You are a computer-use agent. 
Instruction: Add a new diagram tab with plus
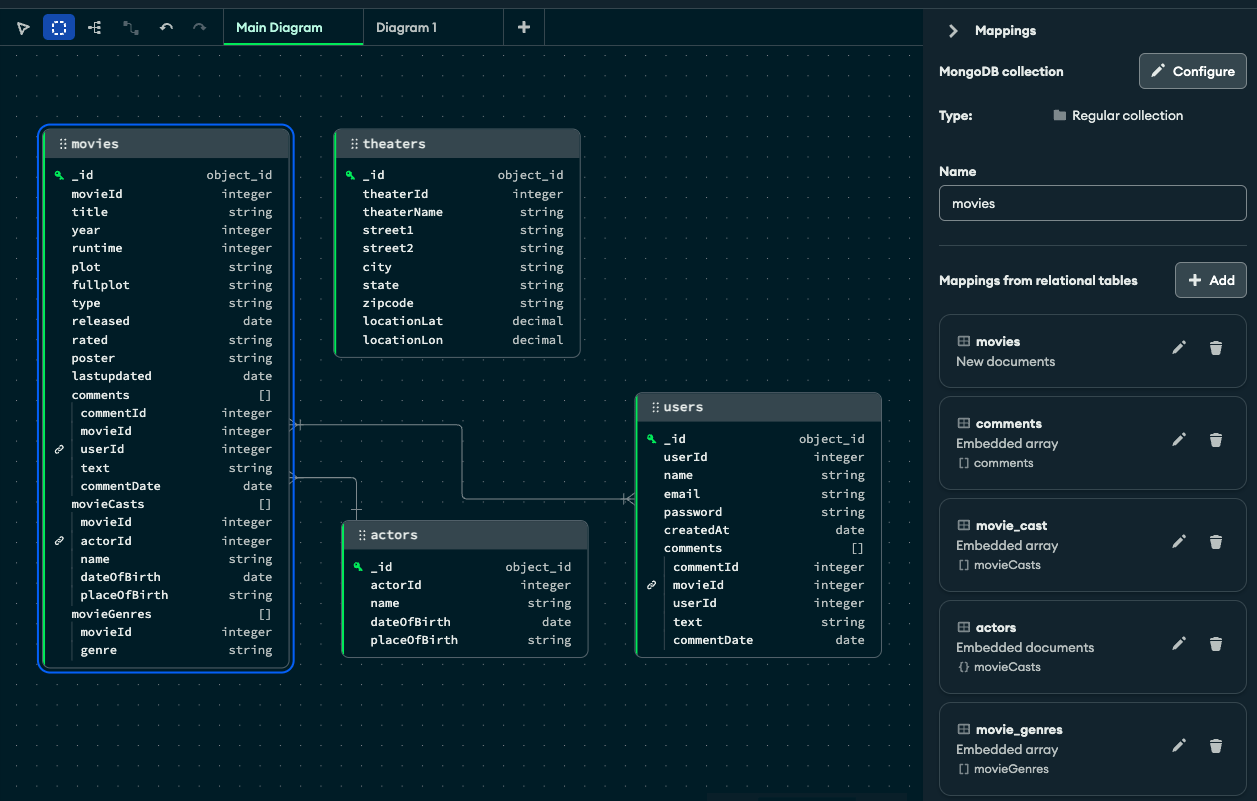[524, 27]
